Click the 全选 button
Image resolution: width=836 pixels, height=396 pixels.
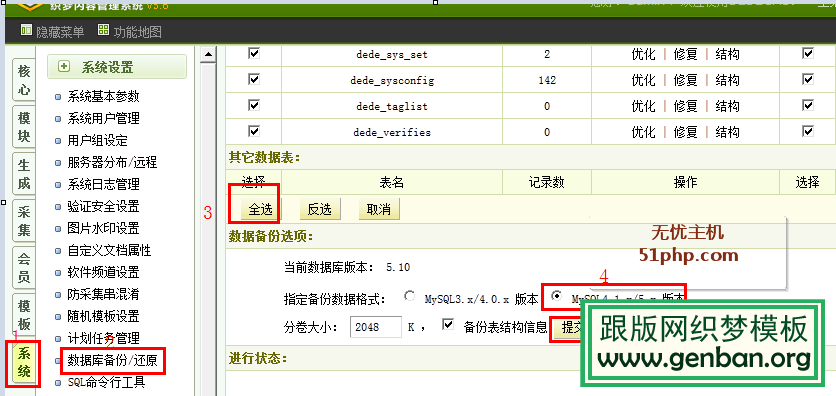[x=260, y=209]
